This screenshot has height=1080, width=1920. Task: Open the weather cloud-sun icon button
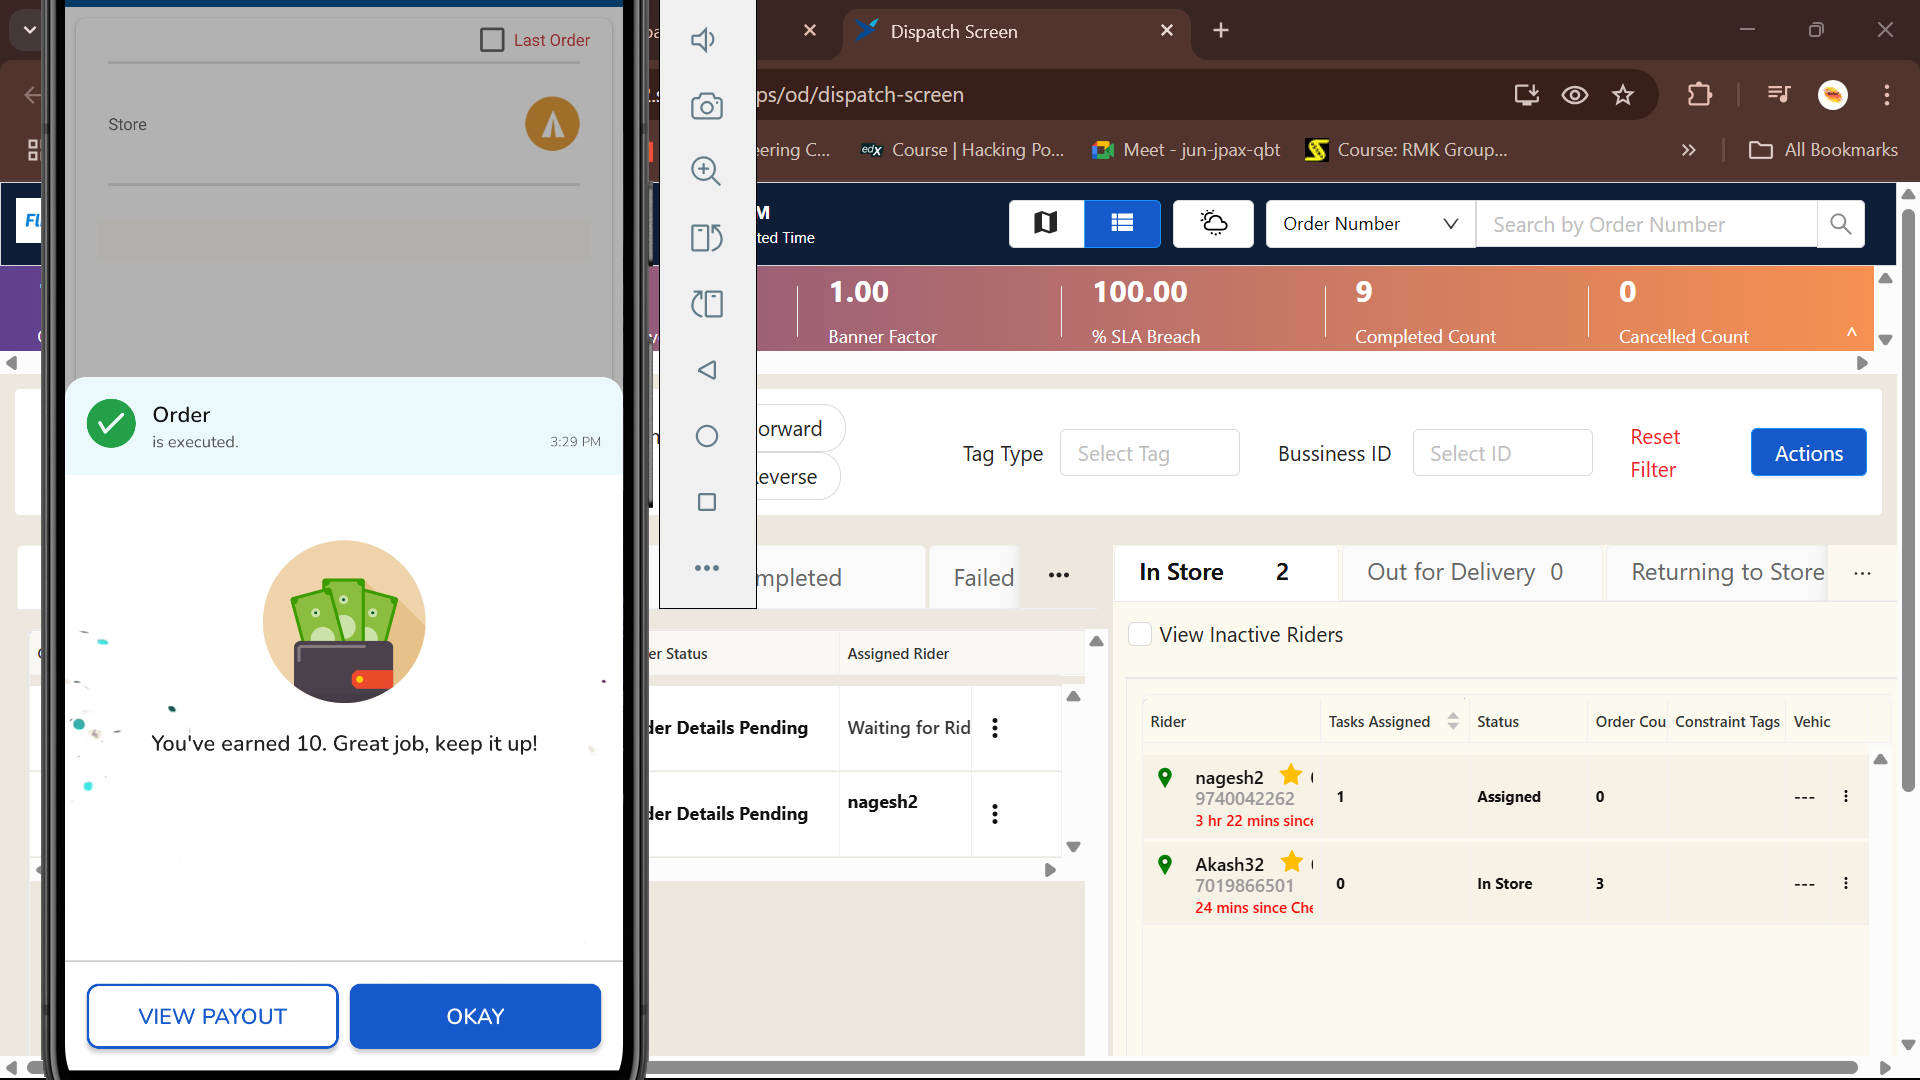[1213, 223]
